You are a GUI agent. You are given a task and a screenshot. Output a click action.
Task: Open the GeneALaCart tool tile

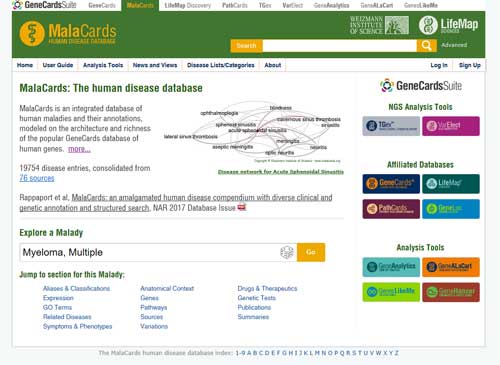pyautogui.click(x=451, y=267)
